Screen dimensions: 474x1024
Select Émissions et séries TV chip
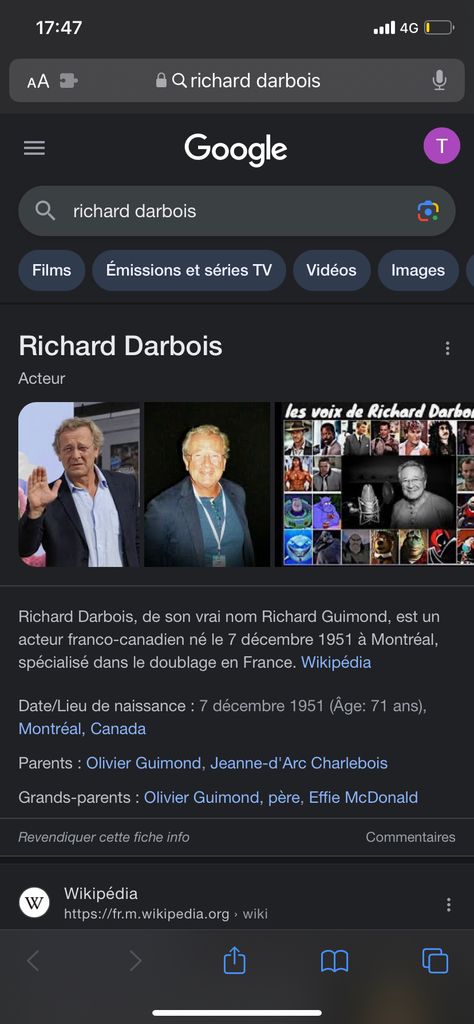(189, 270)
